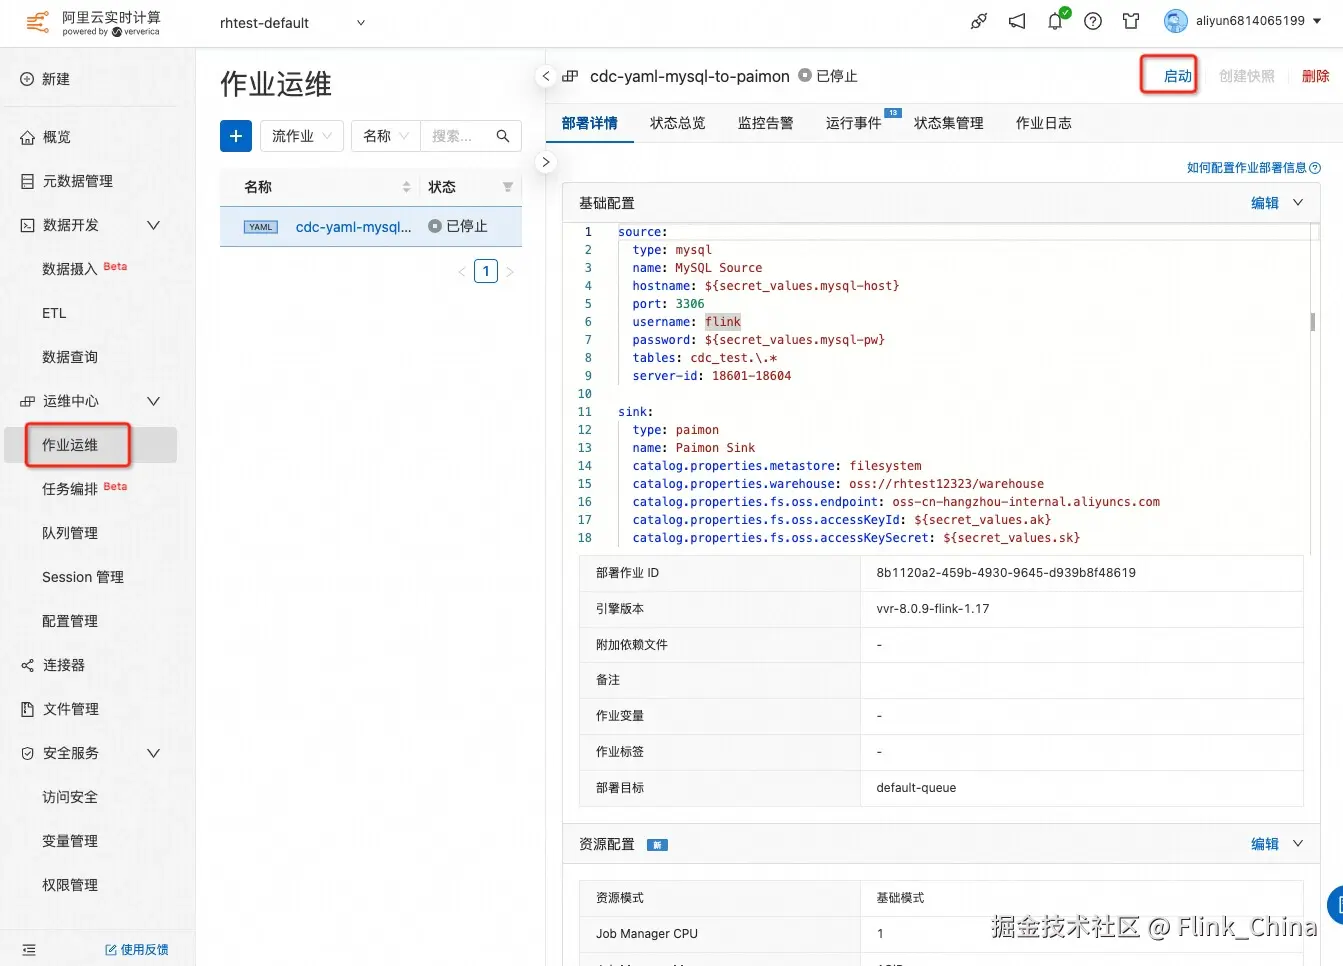The height and width of the screenshot is (966, 1343).
Task: Collapse the 资源配置 section chevron
Action: (x=1298, y=844)
